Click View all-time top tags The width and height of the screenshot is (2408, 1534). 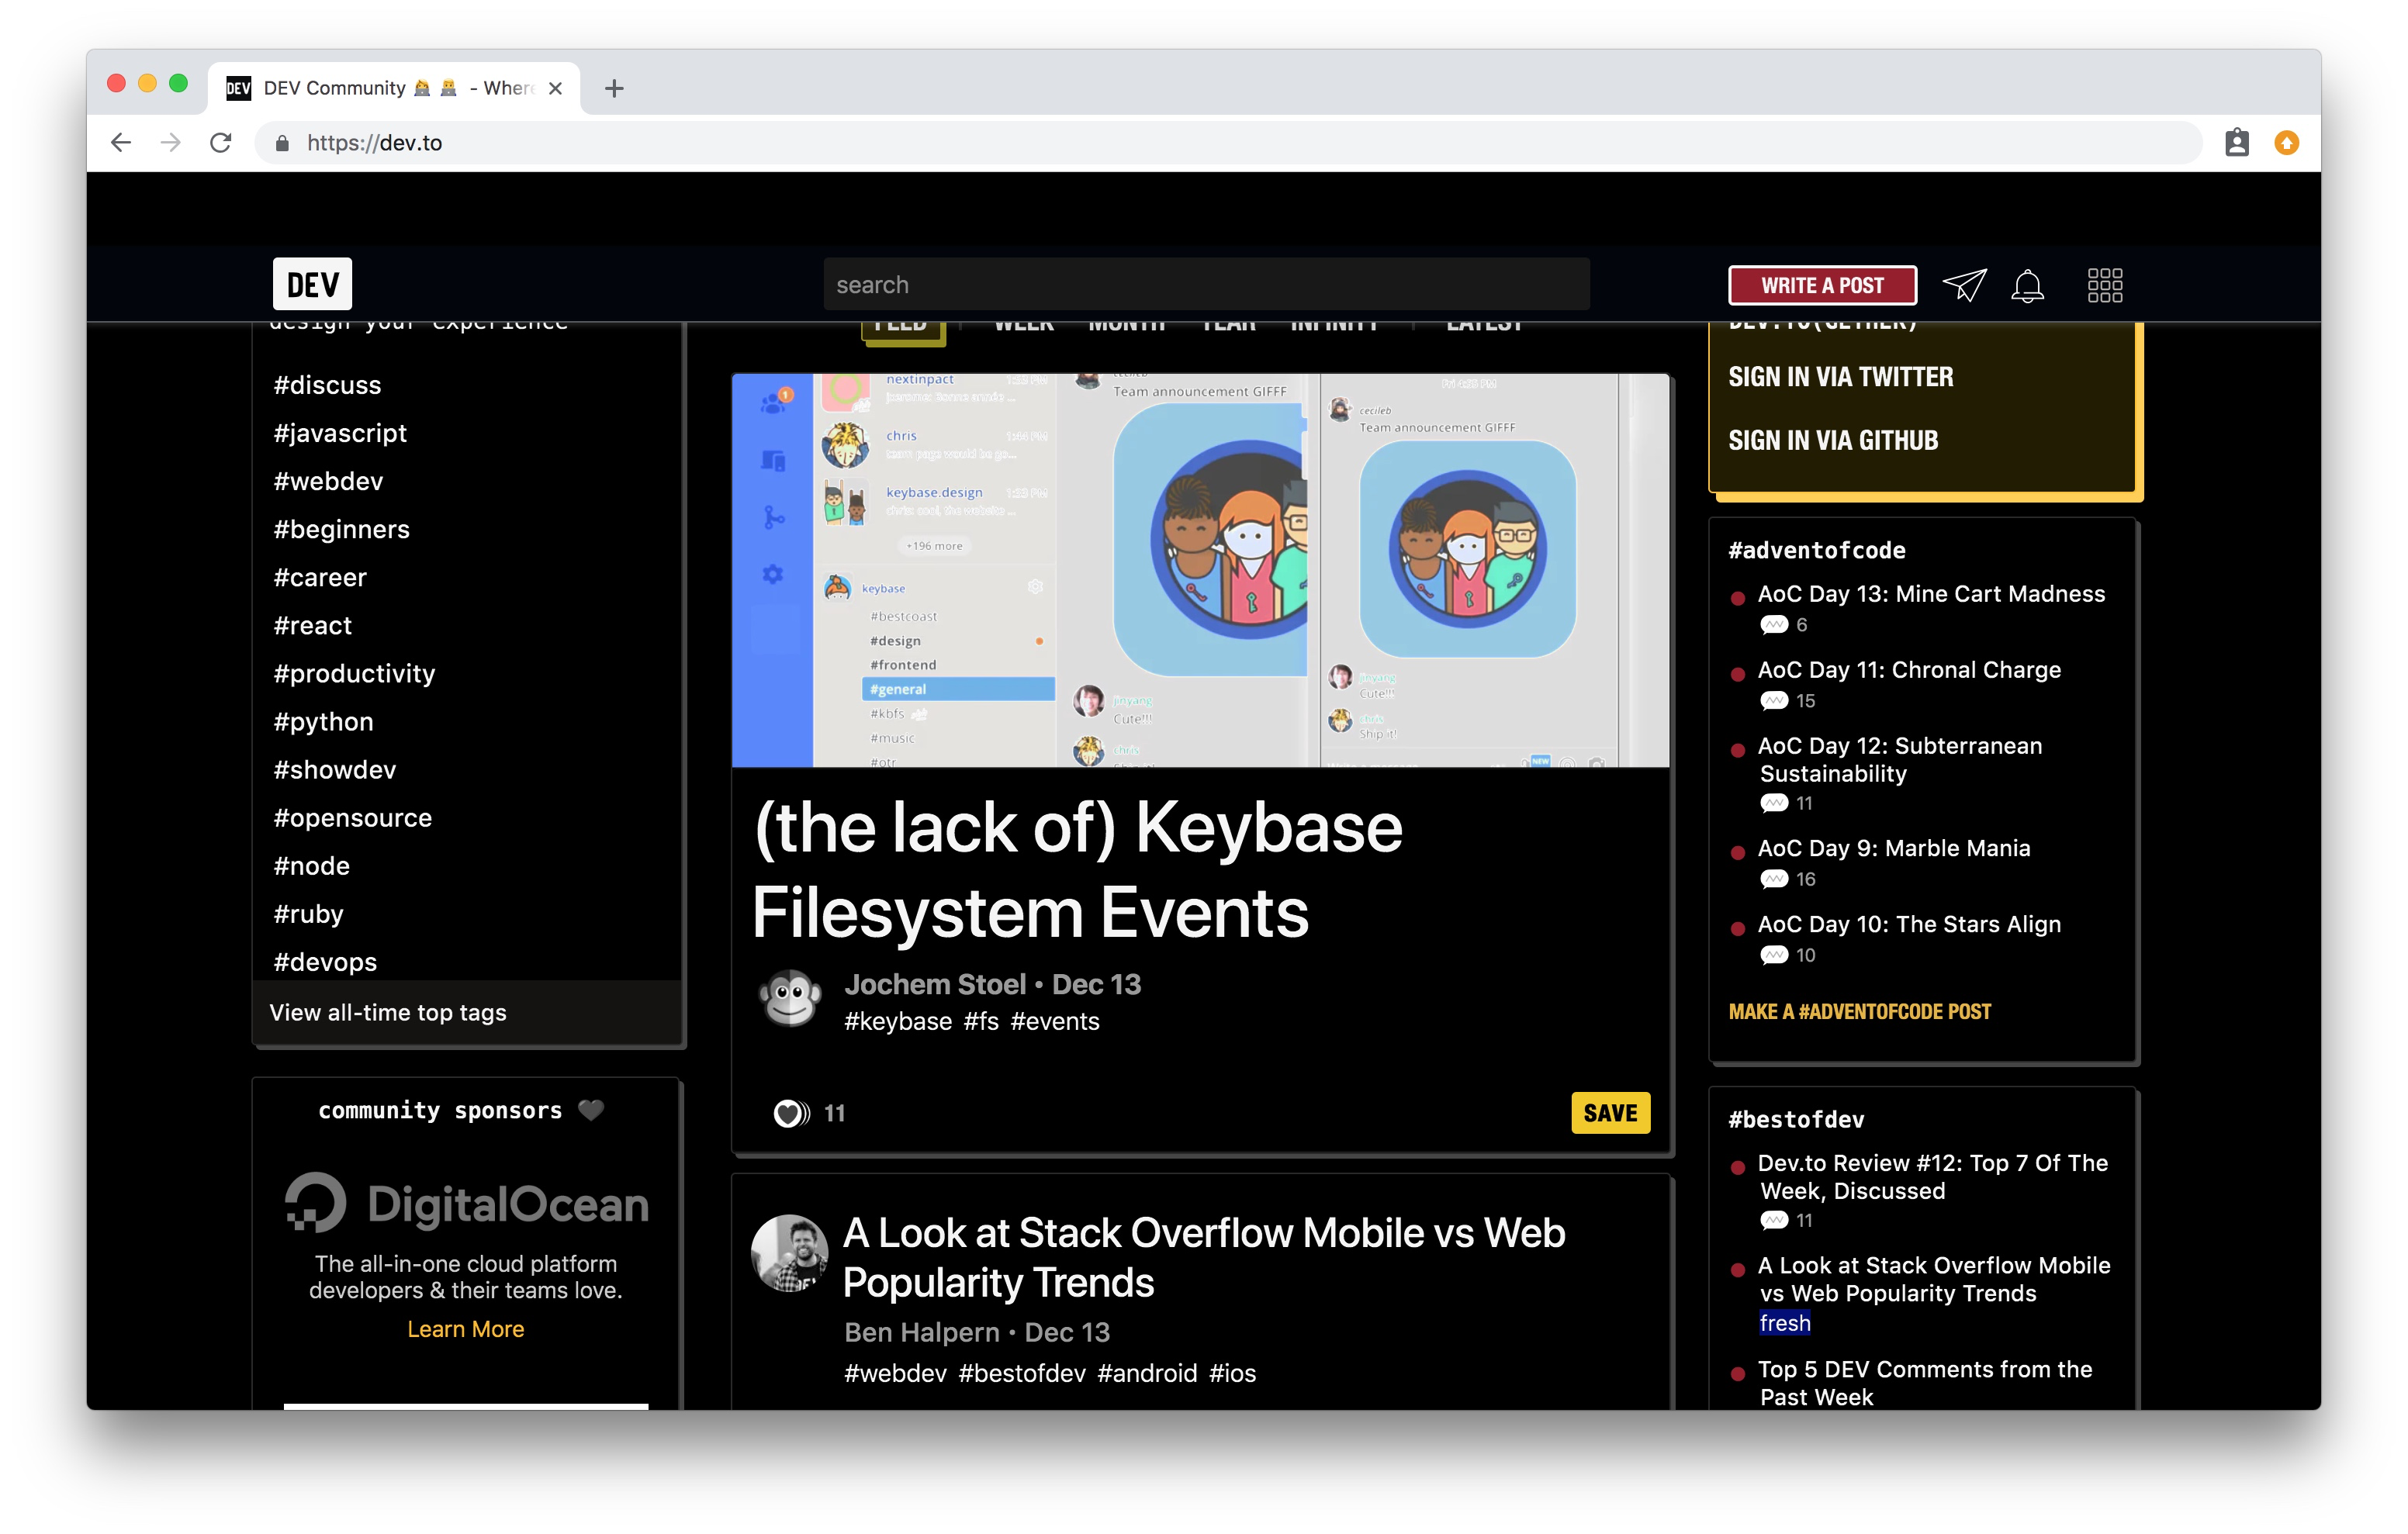tap(388, 1013)
